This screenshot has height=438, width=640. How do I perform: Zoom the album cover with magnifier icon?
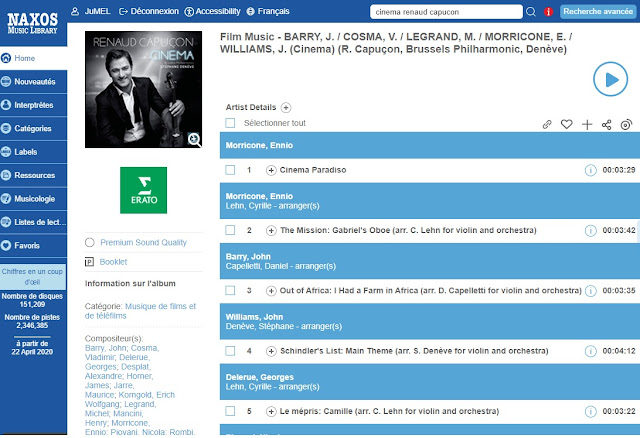point(194,140)
